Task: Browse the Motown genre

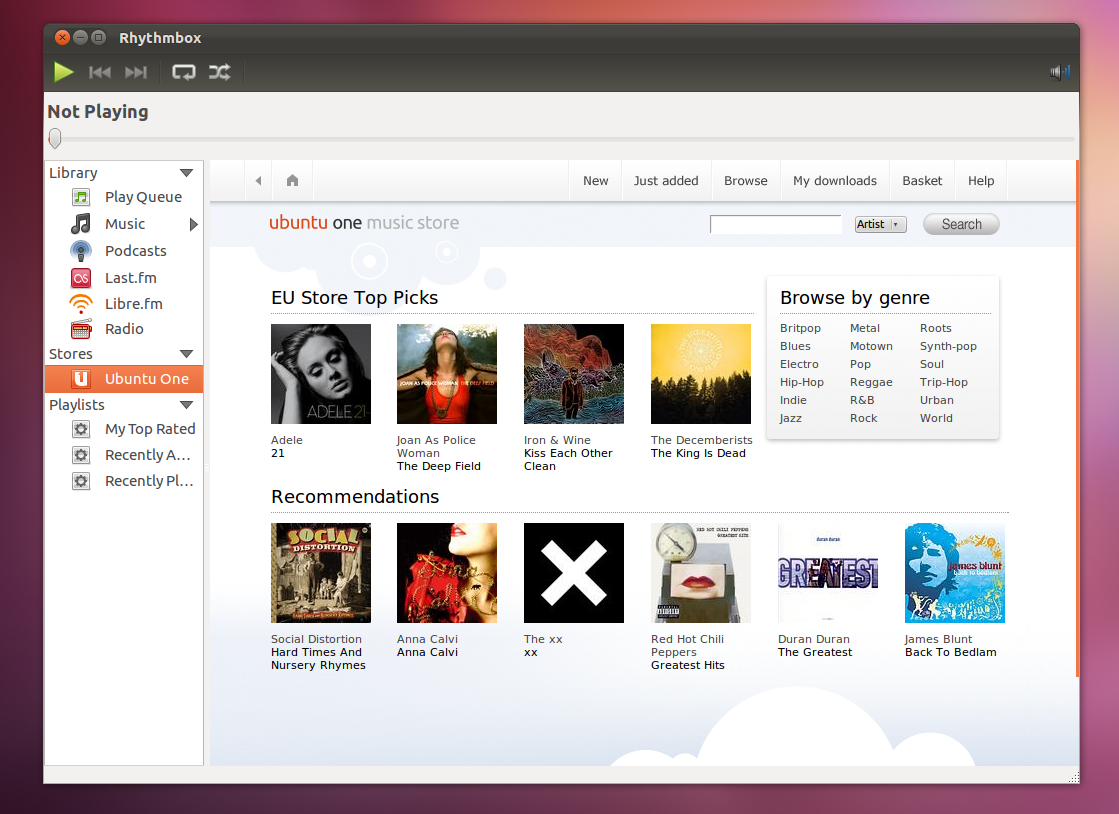Action: click(x=871, y=346)
